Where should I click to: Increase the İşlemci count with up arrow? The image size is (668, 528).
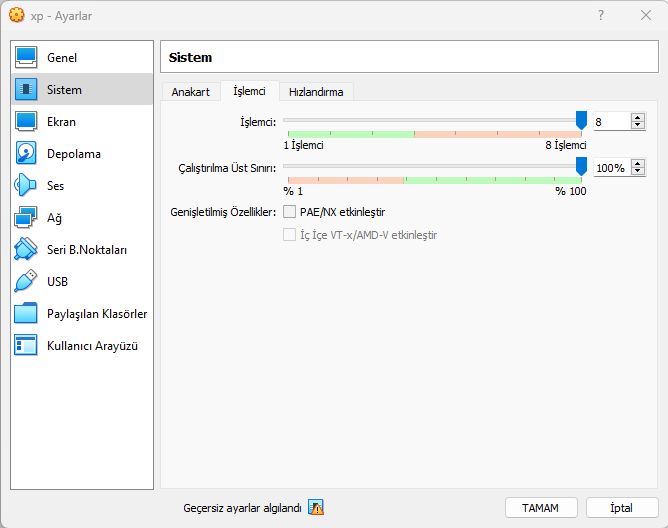click(638, 117)
